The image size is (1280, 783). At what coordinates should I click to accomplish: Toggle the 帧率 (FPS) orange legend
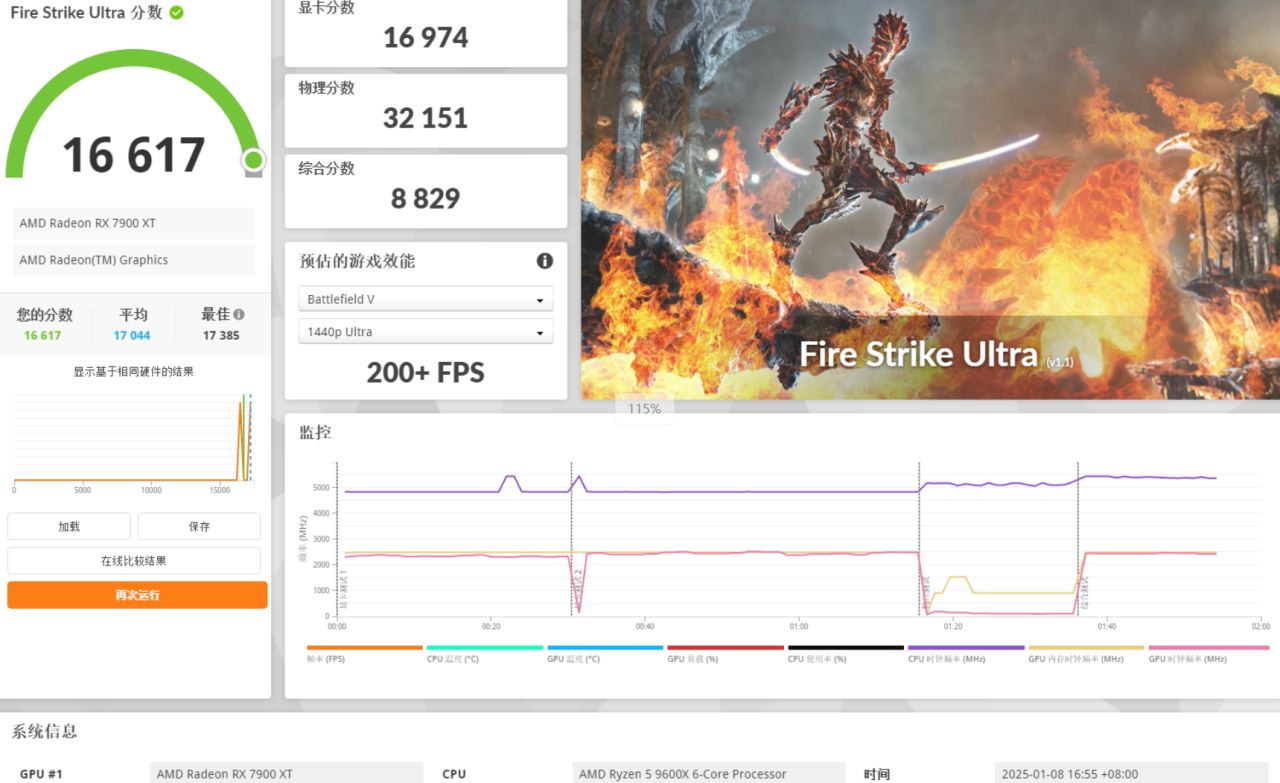364,654
